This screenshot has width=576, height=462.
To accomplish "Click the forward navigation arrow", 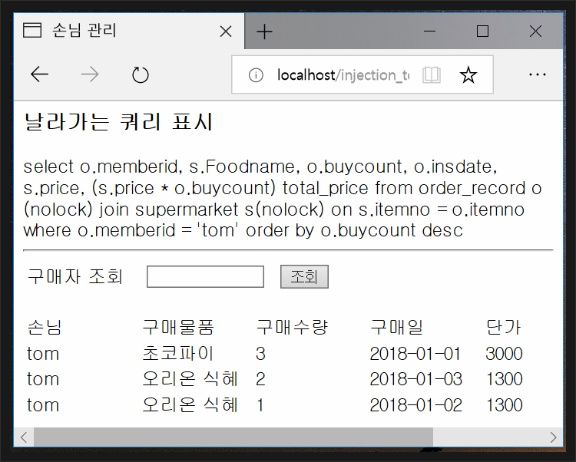I will 90,75.
